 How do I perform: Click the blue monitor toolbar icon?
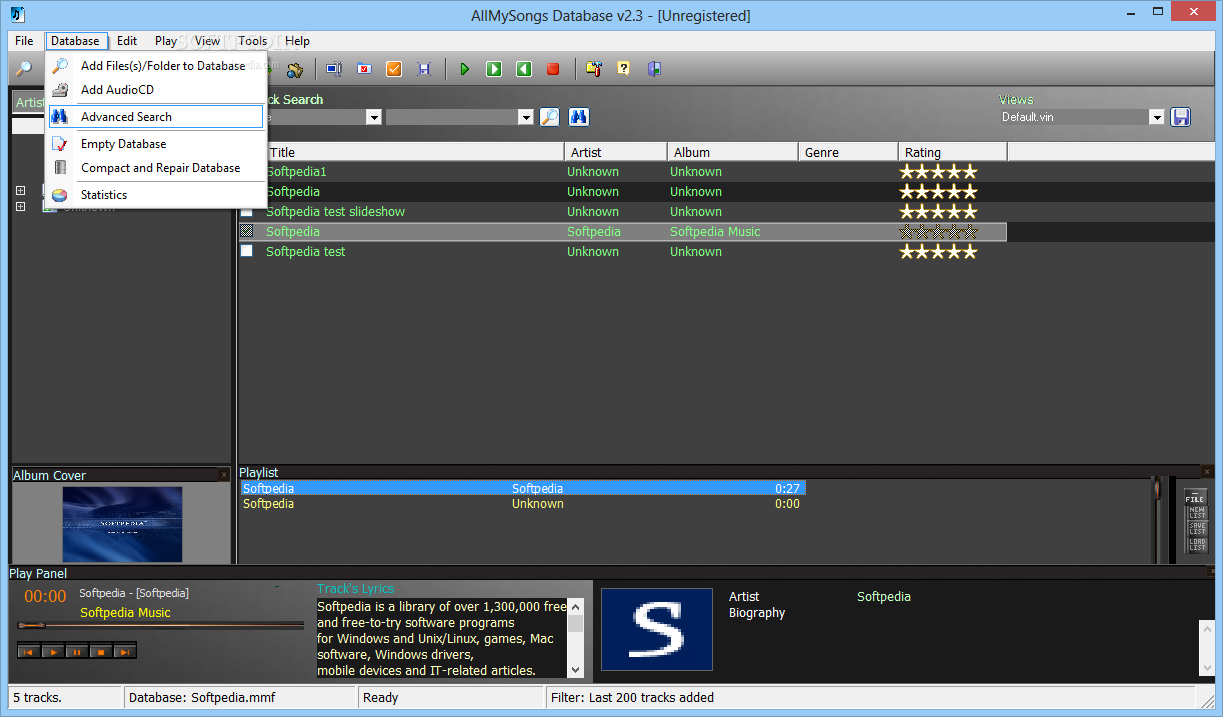coord(334,69)
